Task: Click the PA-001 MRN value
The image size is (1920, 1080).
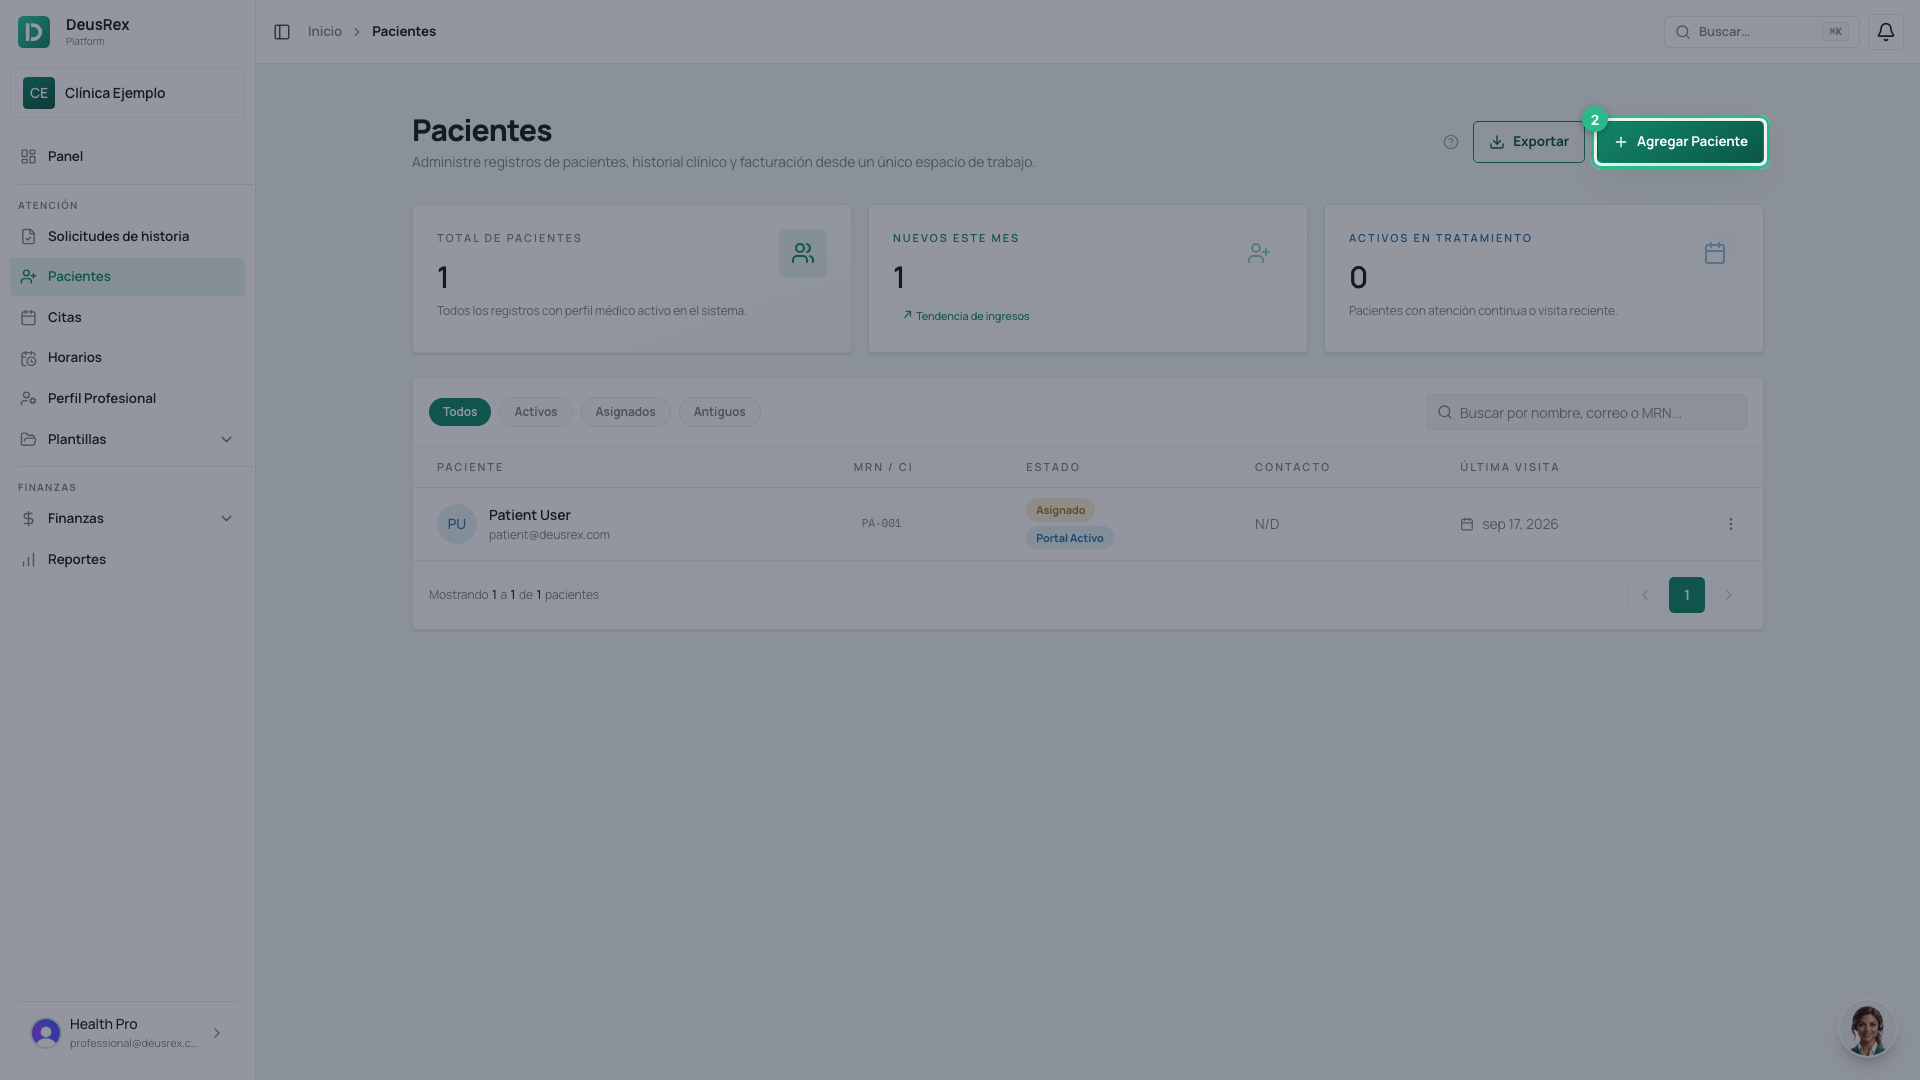Action: coord(882,524)
